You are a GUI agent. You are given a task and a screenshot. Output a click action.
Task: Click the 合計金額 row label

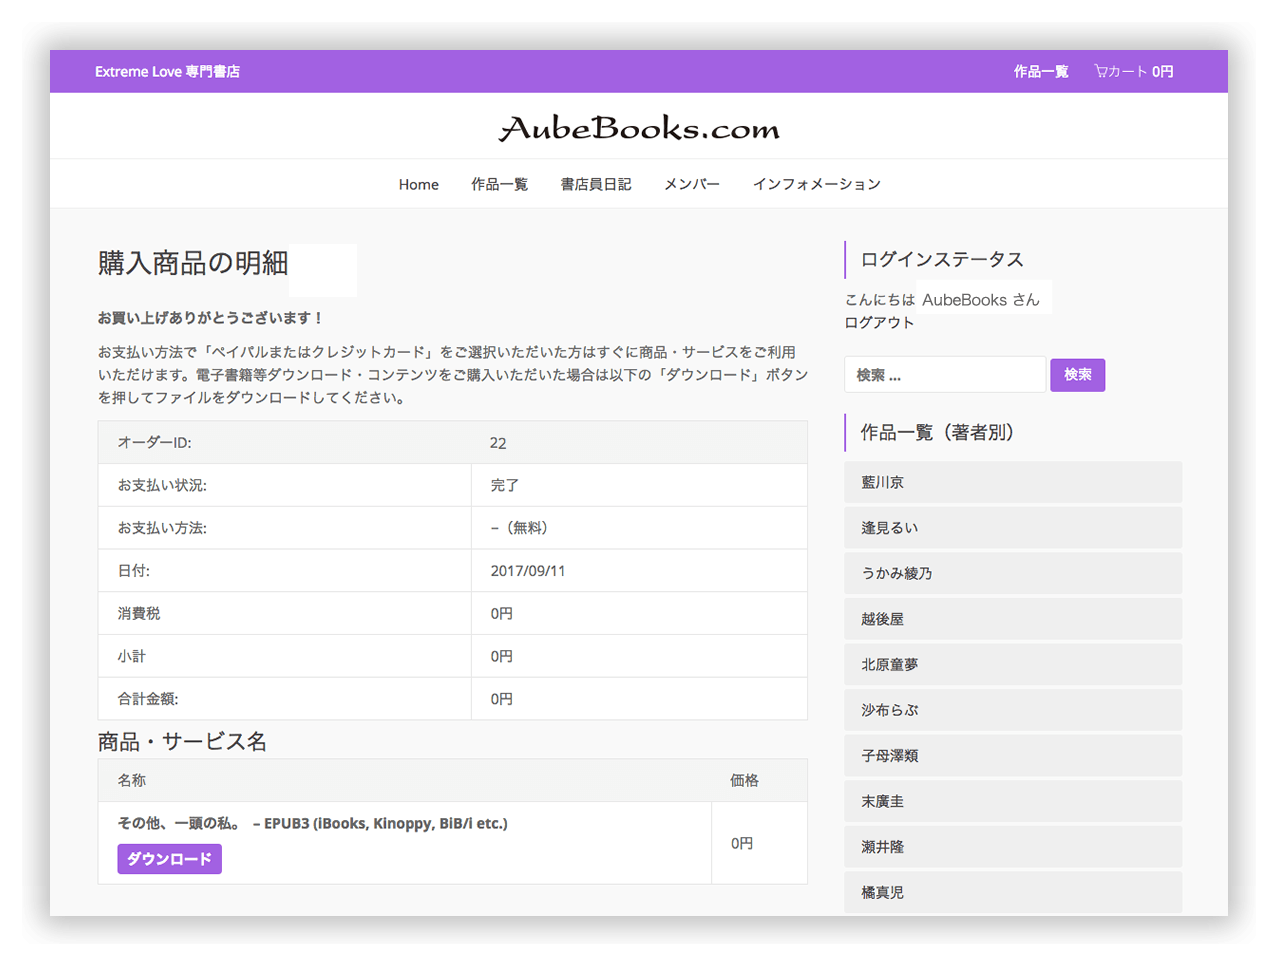point(148,699)
